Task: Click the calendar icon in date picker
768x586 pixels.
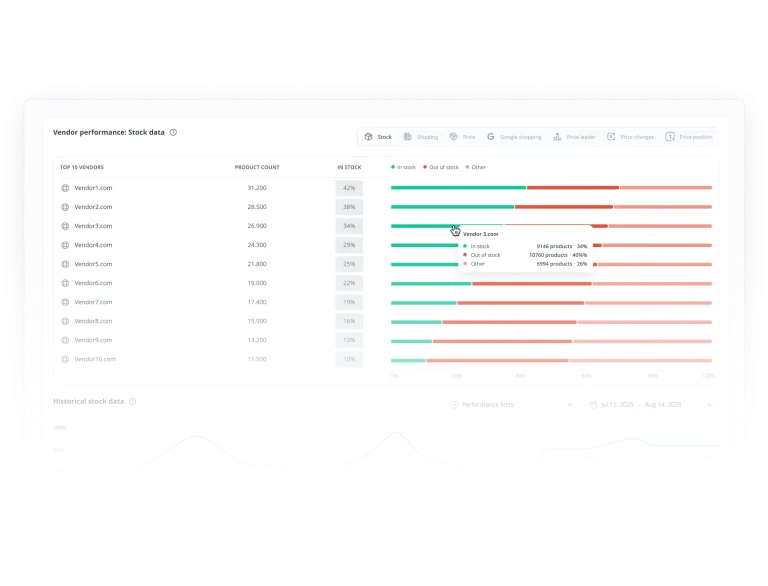Action: click(x=593, y=405)
